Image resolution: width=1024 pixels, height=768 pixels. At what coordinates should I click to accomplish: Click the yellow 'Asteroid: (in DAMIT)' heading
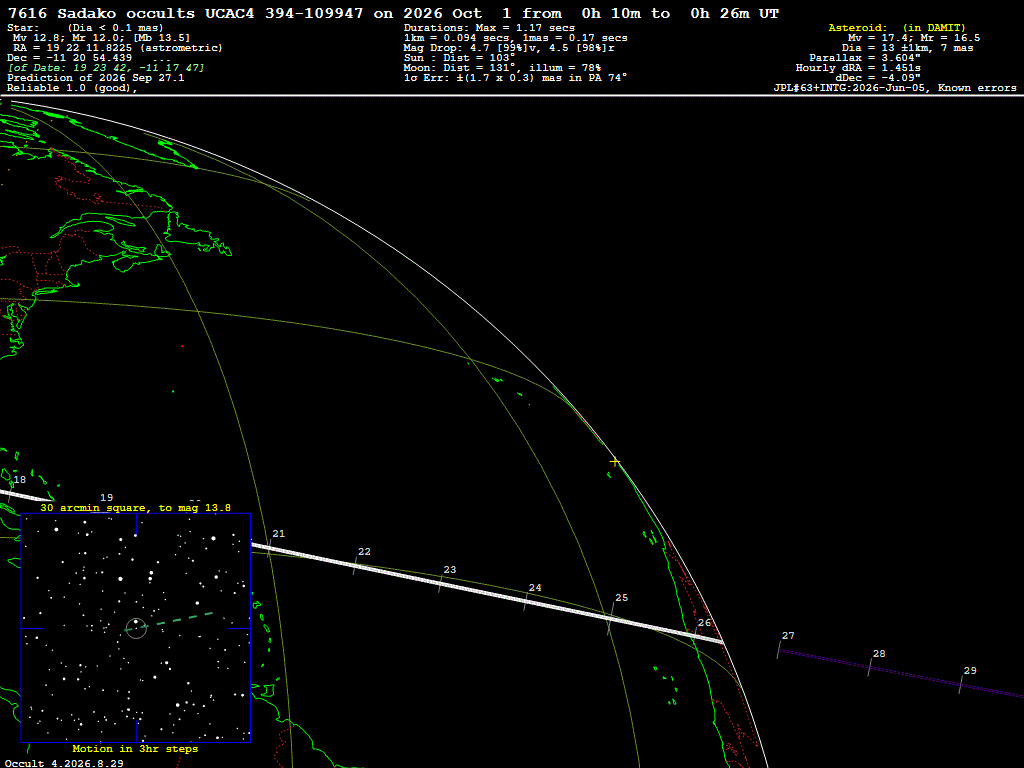[897, 27]
